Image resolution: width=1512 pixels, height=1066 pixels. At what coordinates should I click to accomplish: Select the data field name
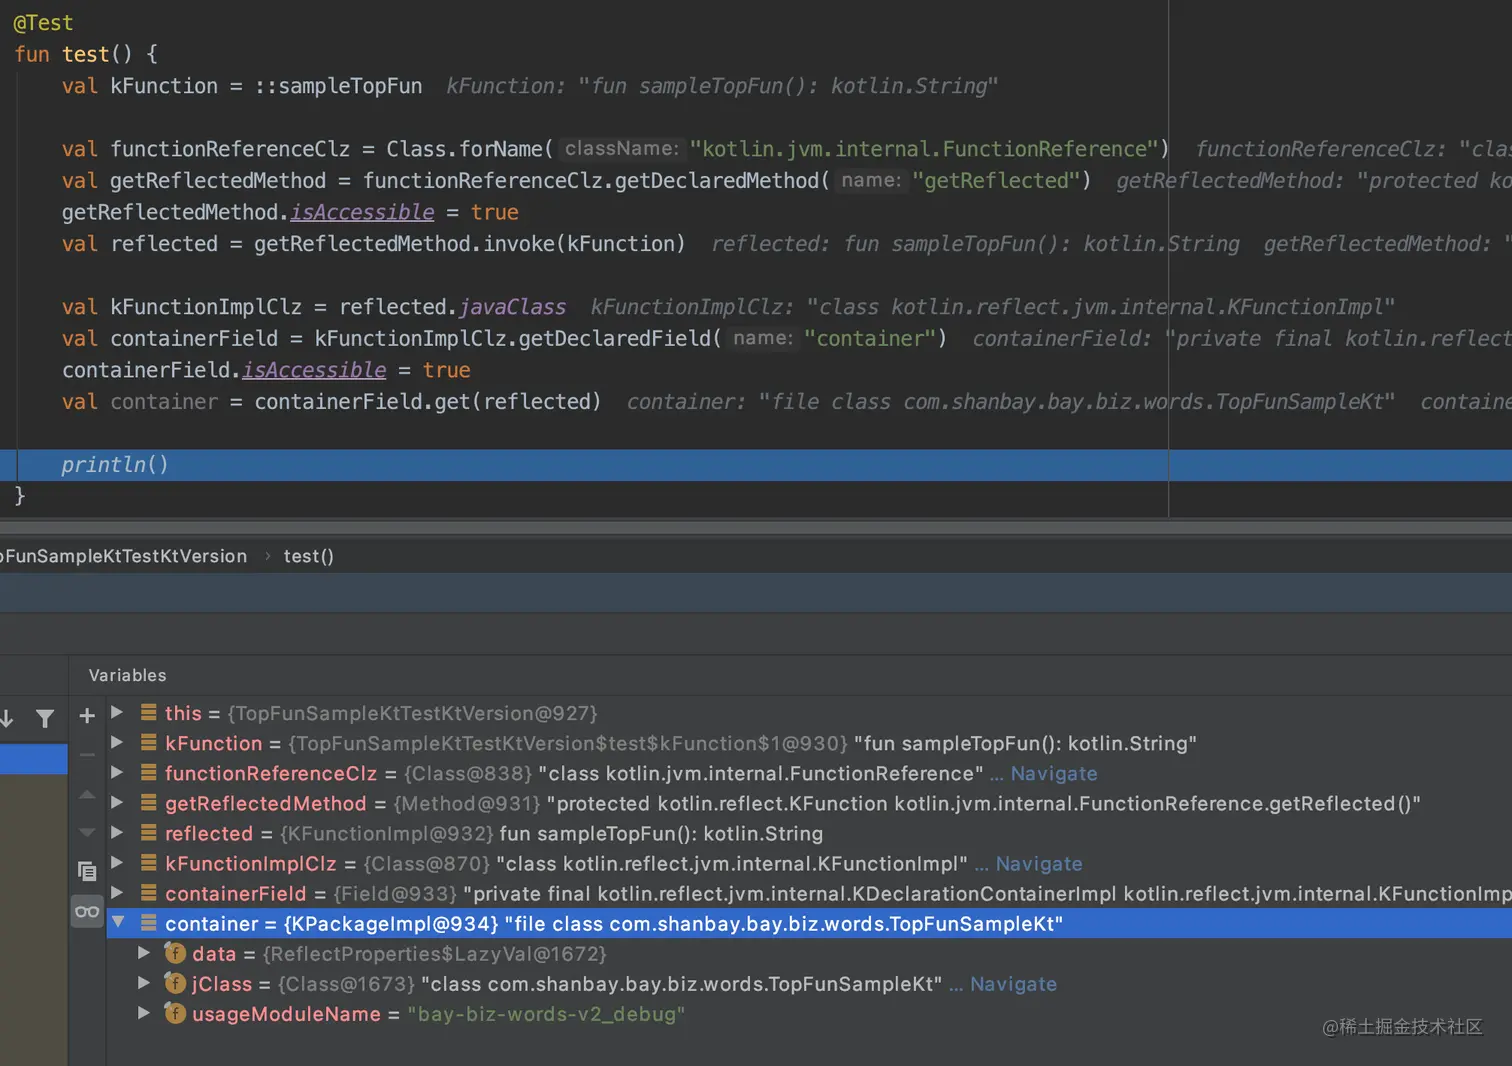click(x=214, y=954)
